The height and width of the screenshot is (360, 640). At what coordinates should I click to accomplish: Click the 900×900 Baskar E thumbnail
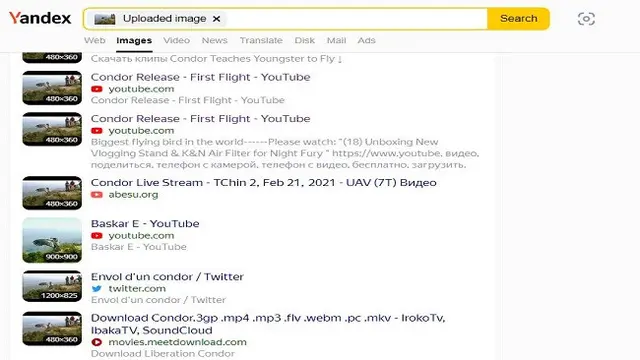point(52,240)
